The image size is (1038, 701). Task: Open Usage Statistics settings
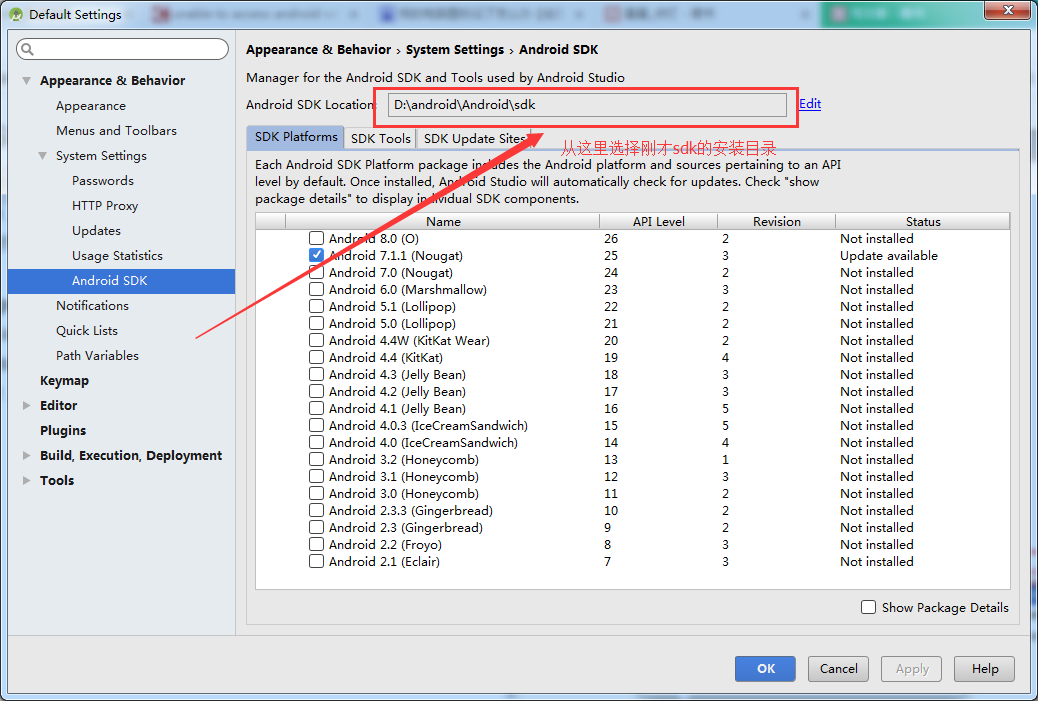[117, 256]
